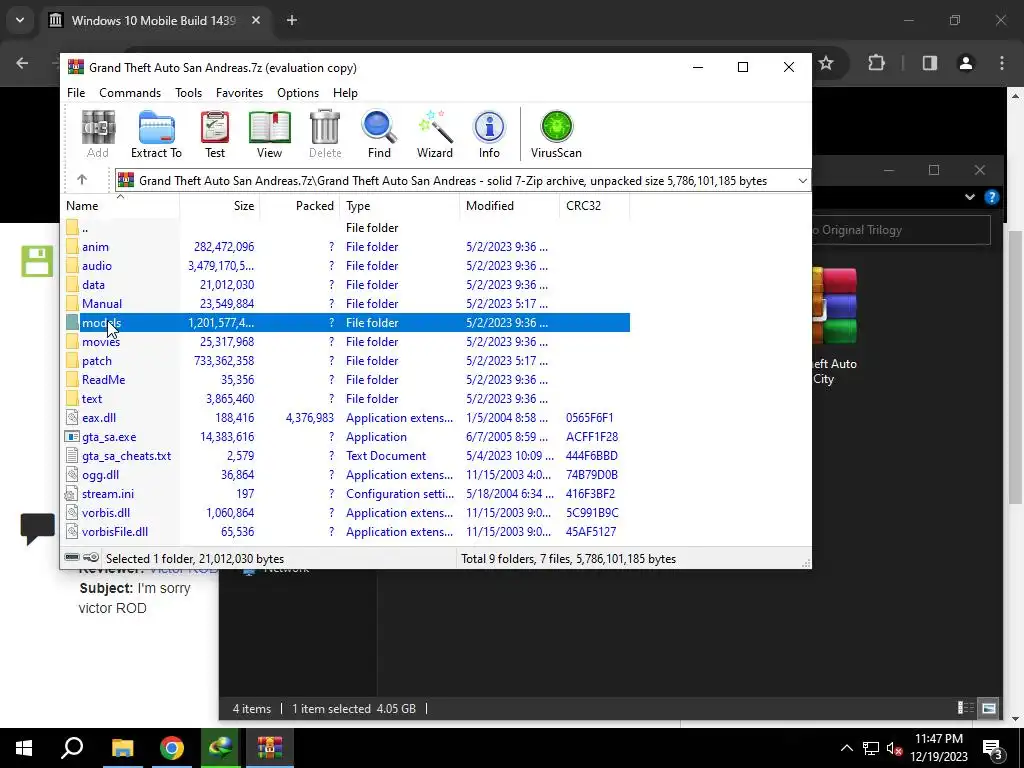Open the Internet Download Manager taskbar icon
Viewport: 1024px width, 768px height.
[220, 748]
